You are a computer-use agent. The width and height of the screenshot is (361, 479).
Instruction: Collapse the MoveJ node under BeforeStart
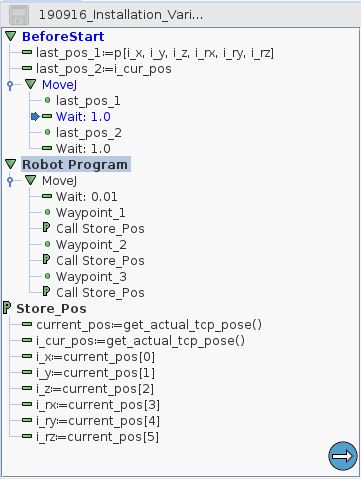click(31, 84)
